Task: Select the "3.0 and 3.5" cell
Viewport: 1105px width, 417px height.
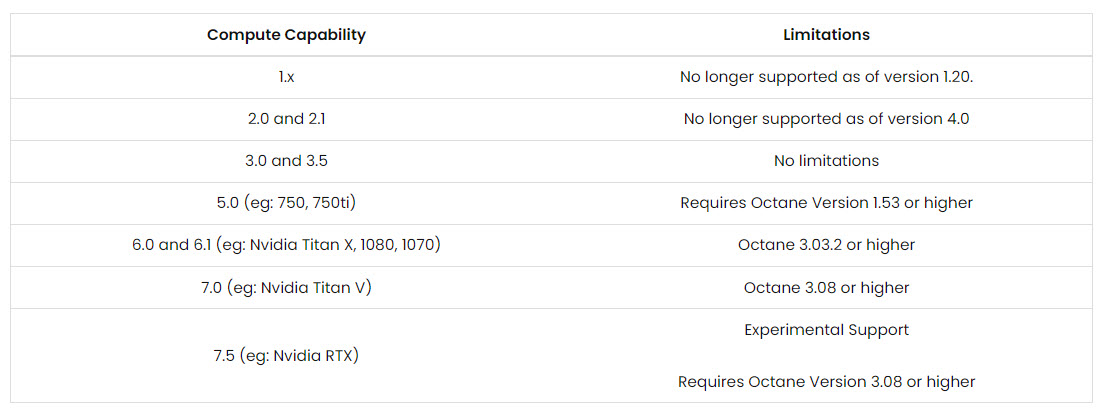Action: (x=286, y=161)
